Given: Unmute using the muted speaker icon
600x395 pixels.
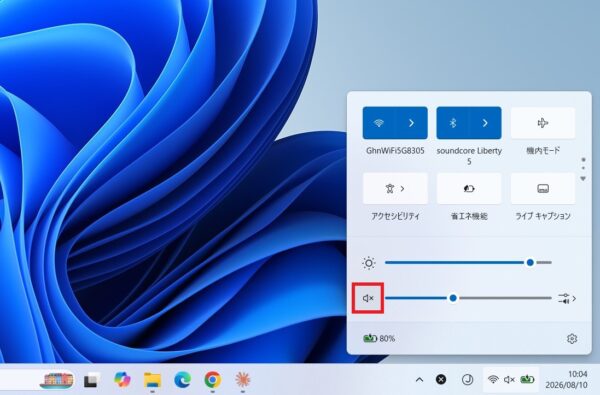Looking at the screenshot, I should point(368,298).
